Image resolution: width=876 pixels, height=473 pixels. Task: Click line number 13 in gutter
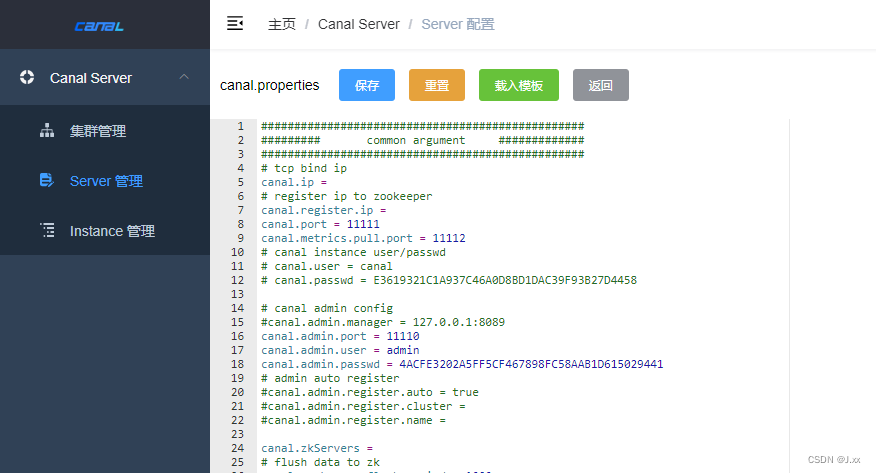[x=238, y=294]
